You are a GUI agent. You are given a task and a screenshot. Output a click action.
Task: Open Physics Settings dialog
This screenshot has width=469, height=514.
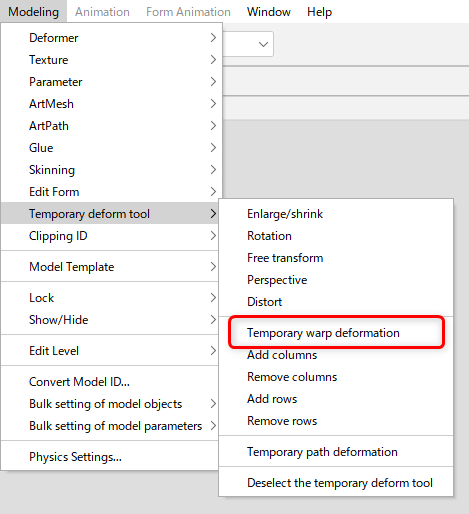[109, 457]
